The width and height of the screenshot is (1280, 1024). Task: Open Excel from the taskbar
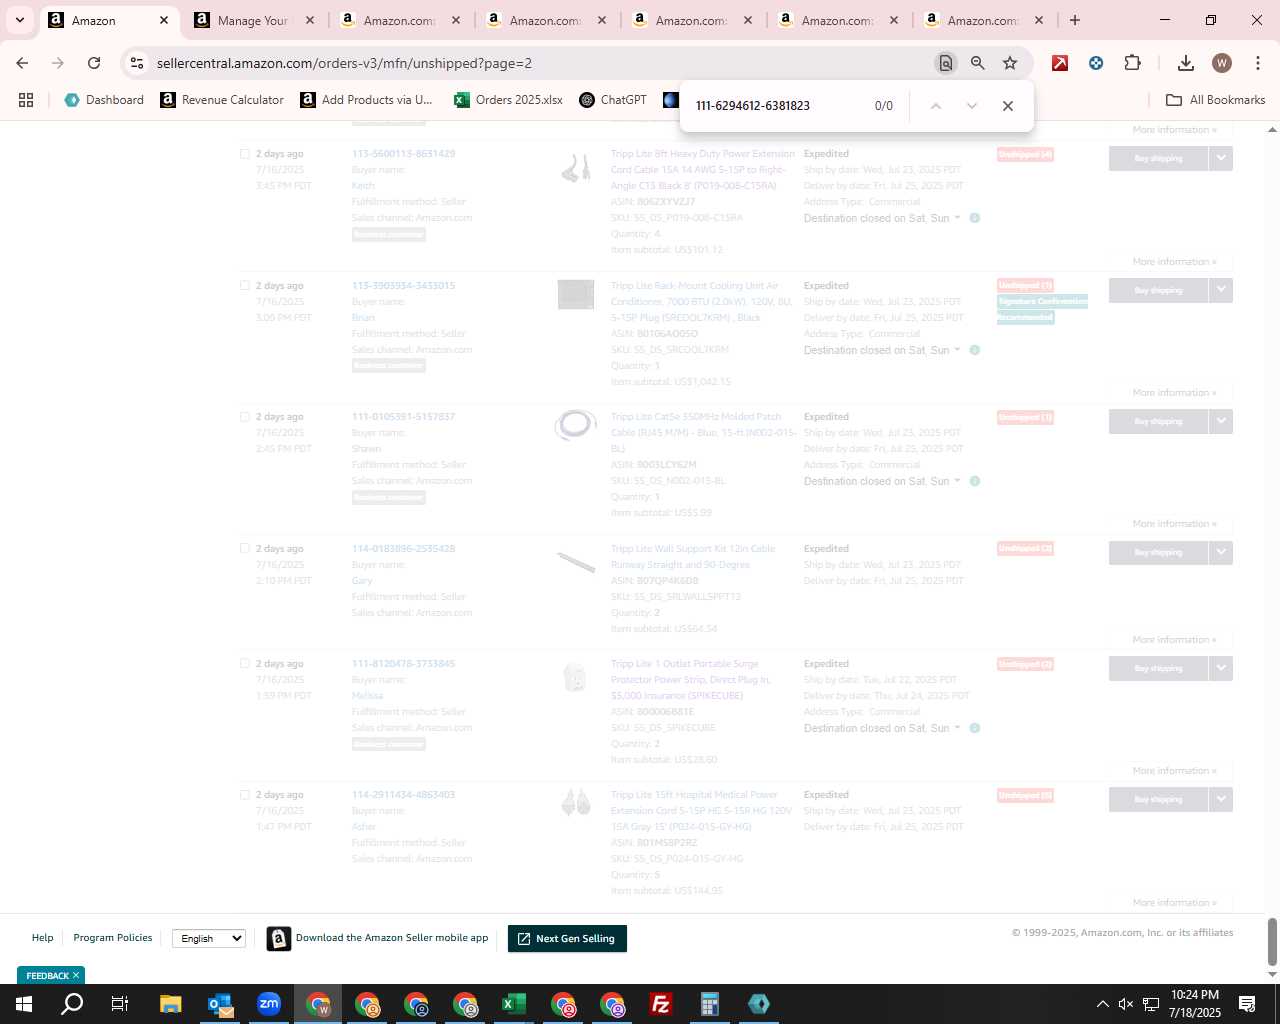[x=514, y=1004]
